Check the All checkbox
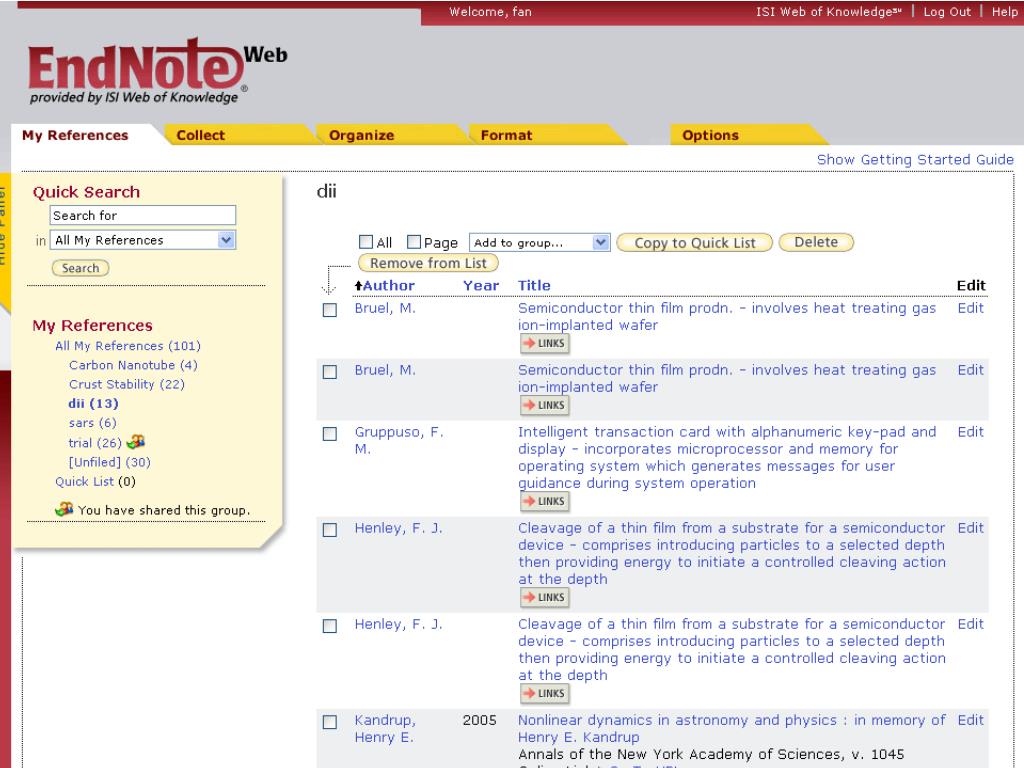 click(x=366, y=242)
